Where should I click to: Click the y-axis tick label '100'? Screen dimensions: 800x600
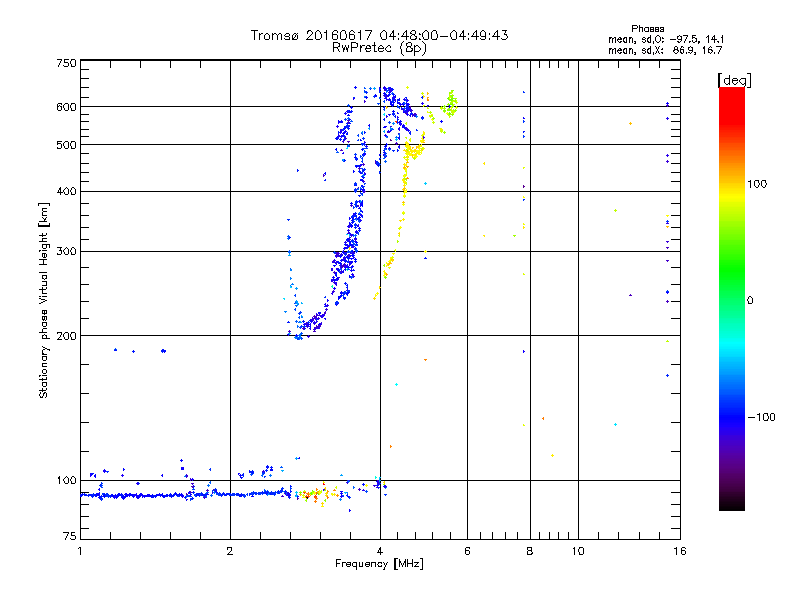pos(66,481)
